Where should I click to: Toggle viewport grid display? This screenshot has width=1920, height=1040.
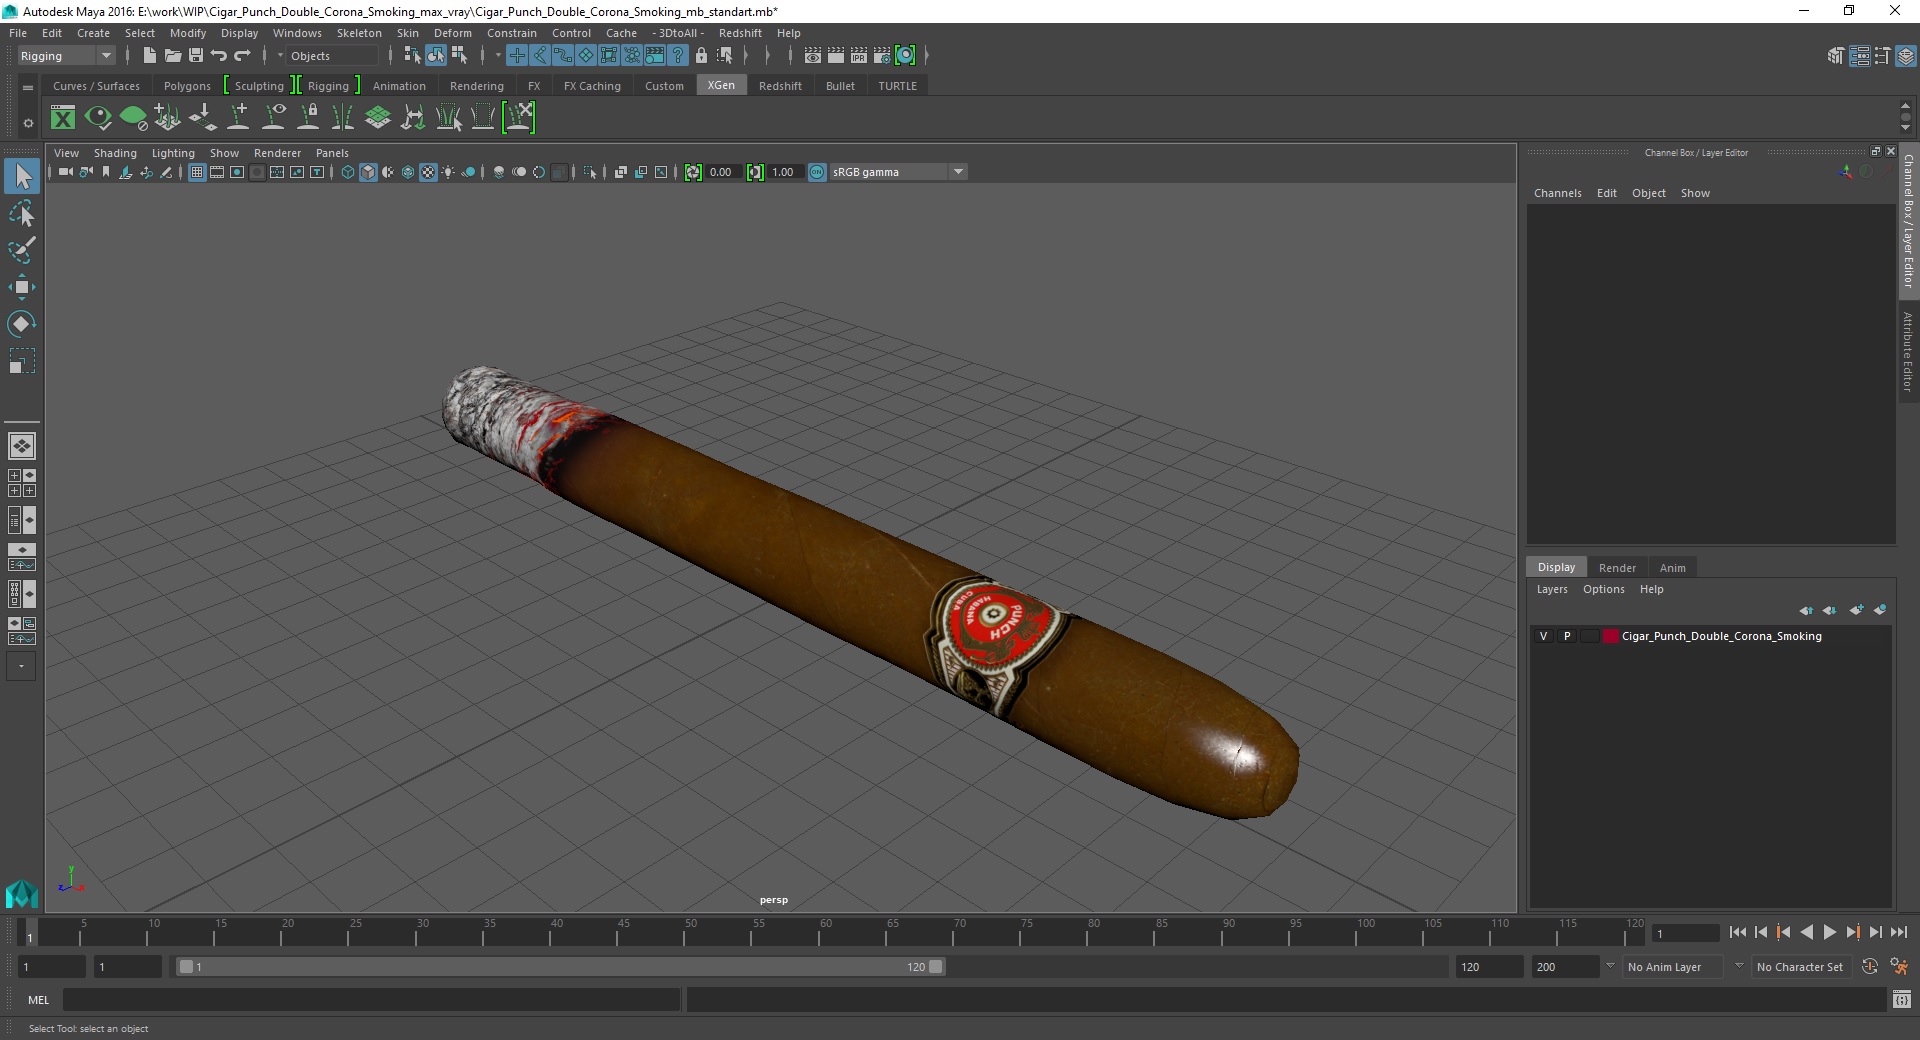[197, 172]
